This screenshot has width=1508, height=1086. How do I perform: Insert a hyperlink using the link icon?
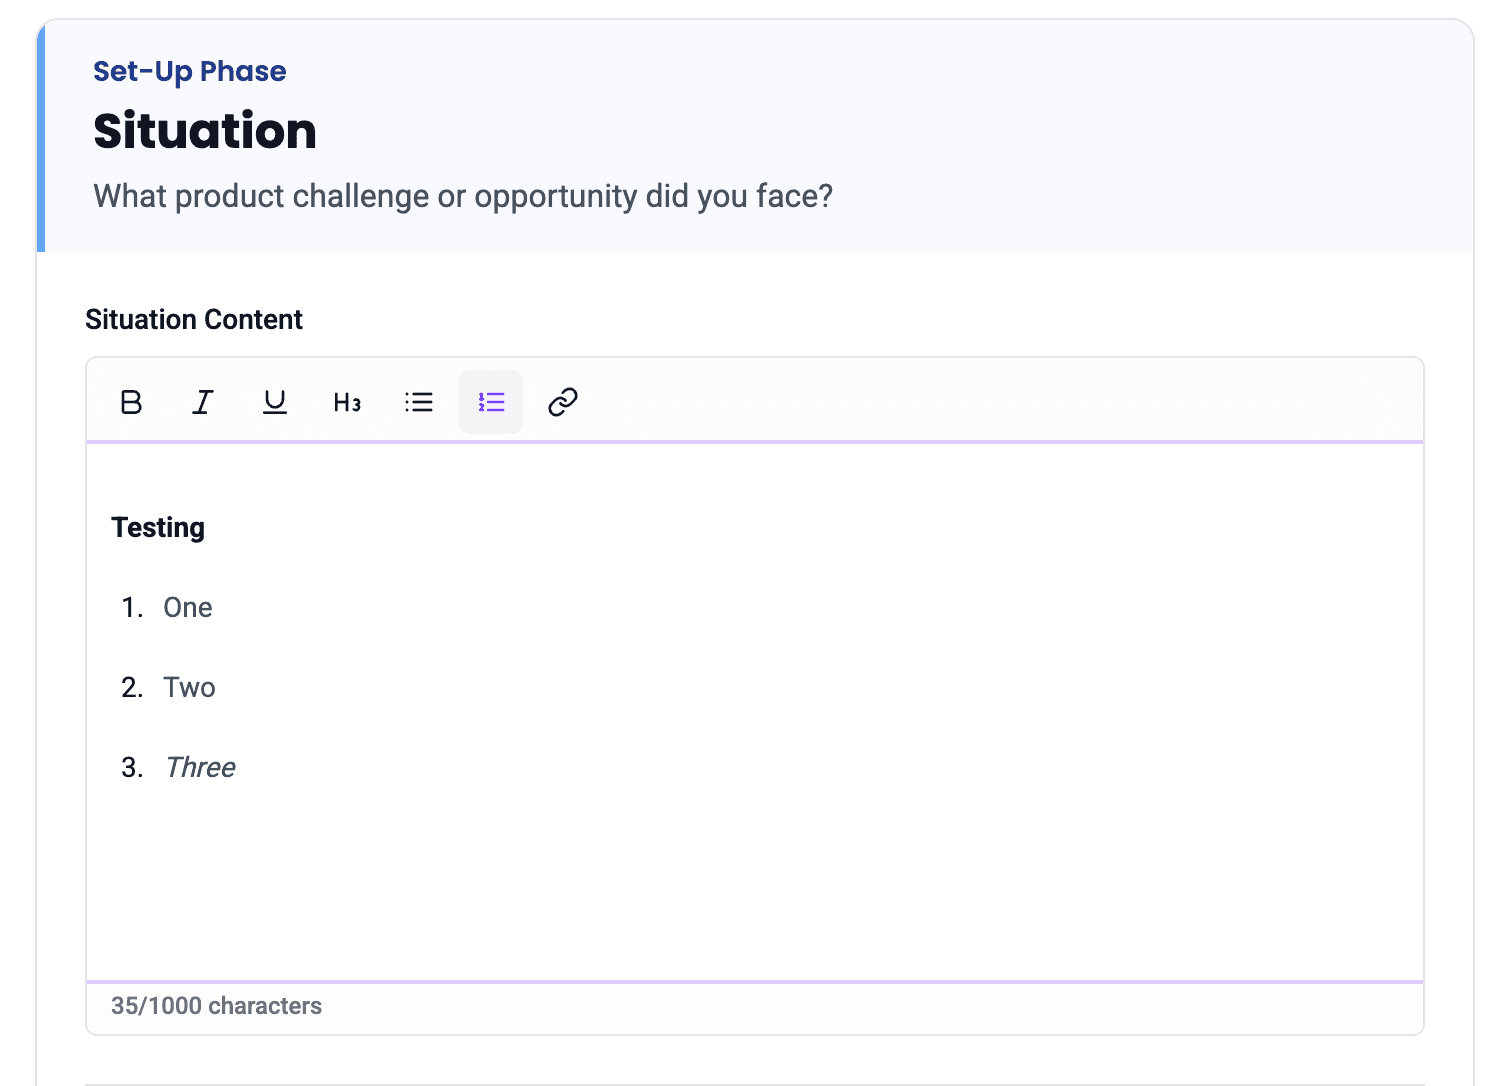[563, 402]
